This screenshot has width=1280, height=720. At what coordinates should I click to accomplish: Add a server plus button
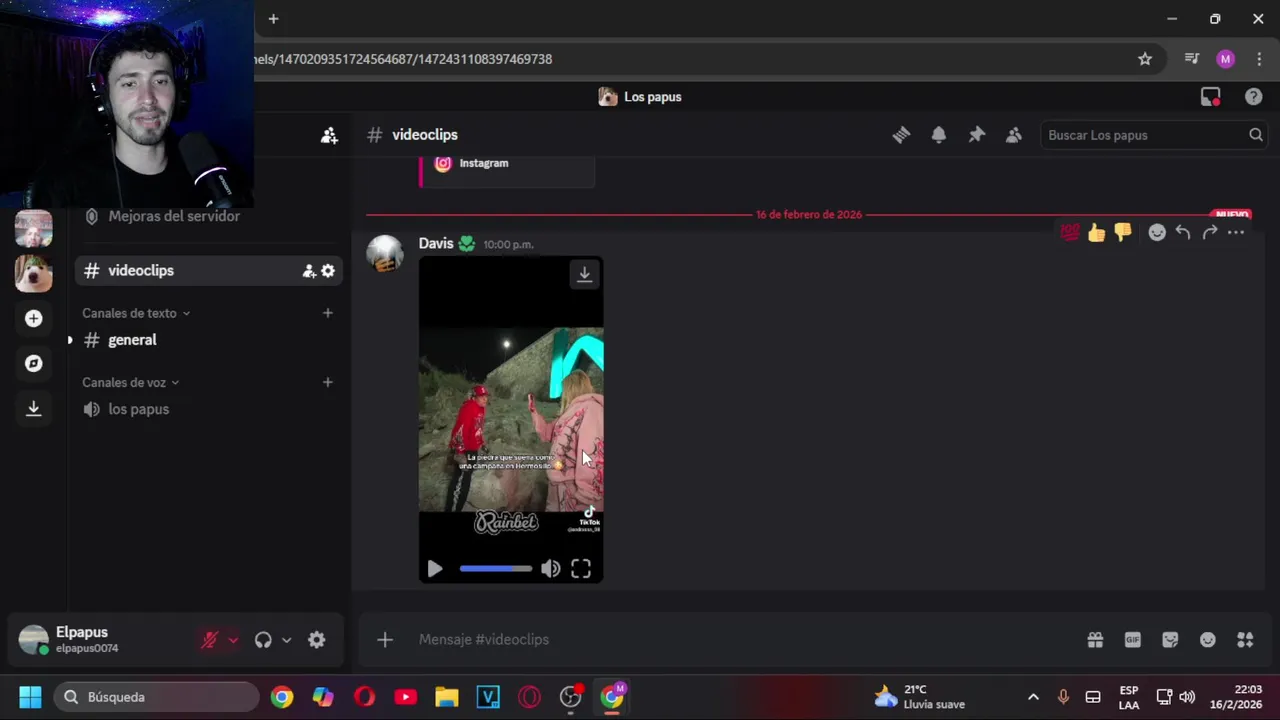coord(33,318)
